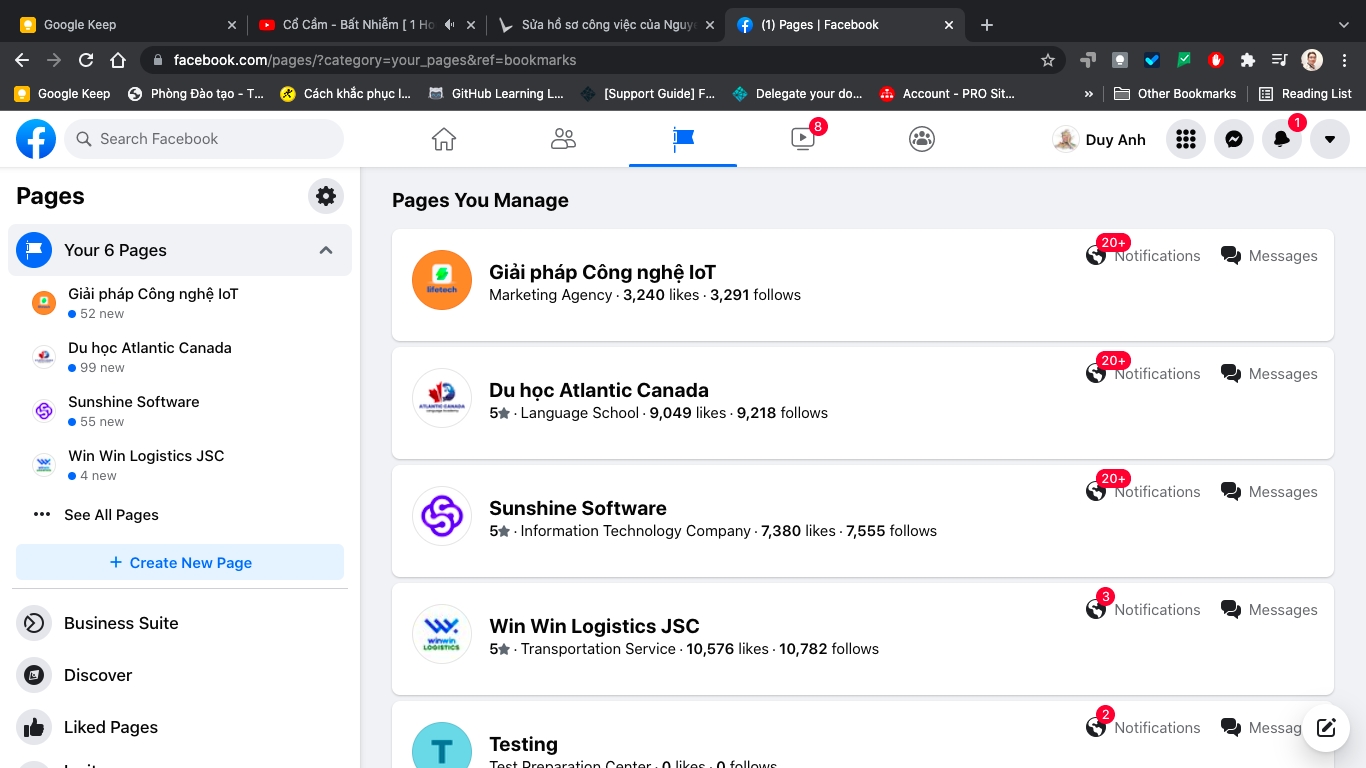Bookmark this page with the star icon
The width and height of the screenshot is (1366, 768).
1048,60
